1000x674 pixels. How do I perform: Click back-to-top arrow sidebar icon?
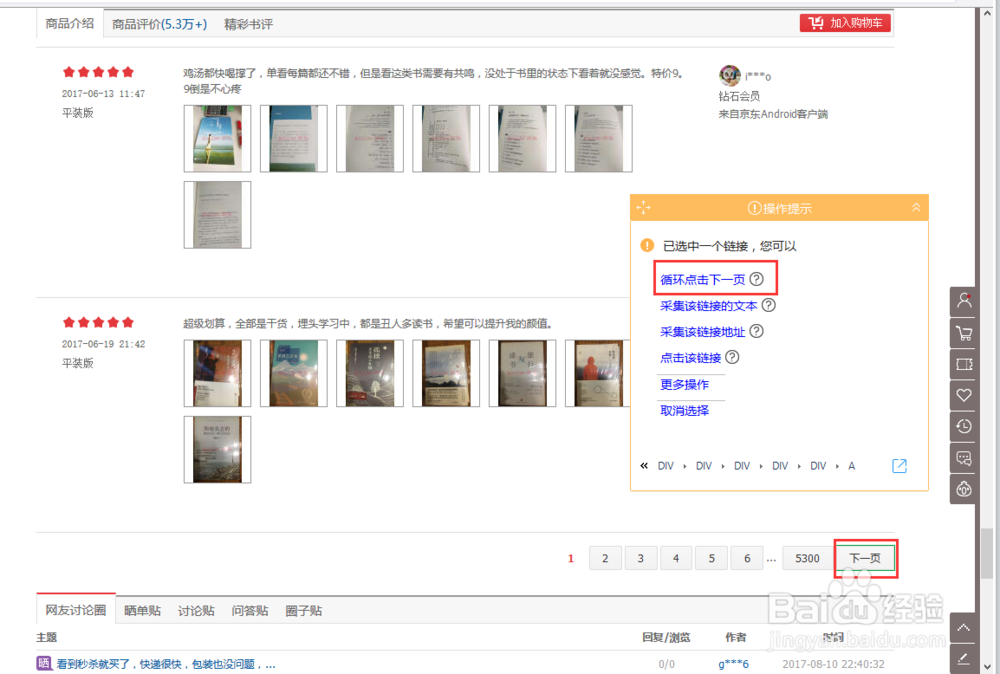point(963,628)
